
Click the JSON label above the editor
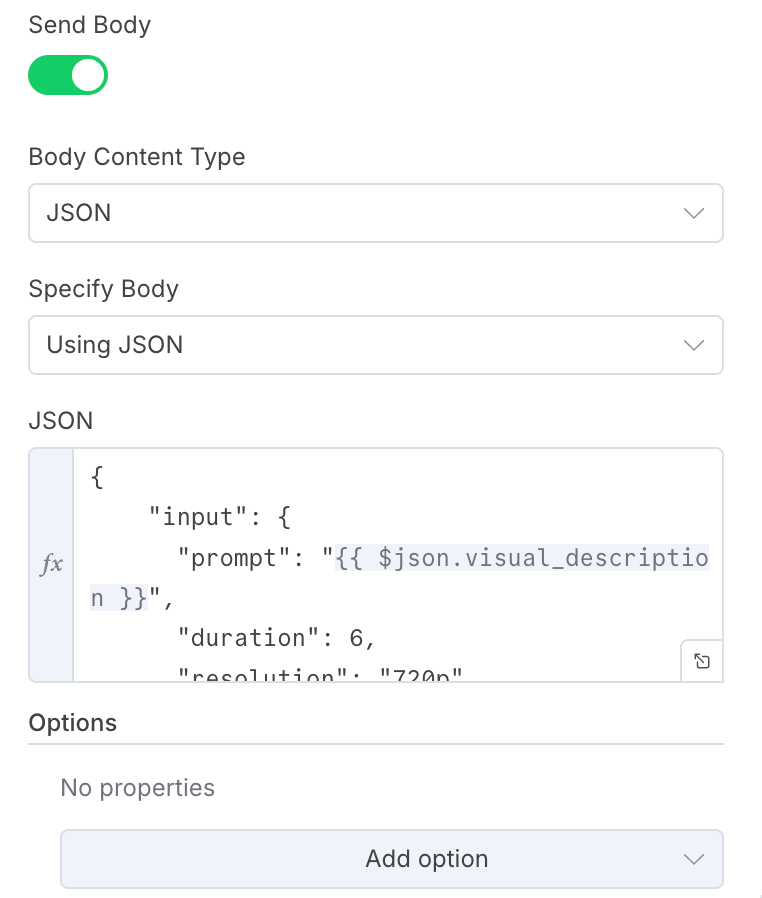[x=60, y=421]
